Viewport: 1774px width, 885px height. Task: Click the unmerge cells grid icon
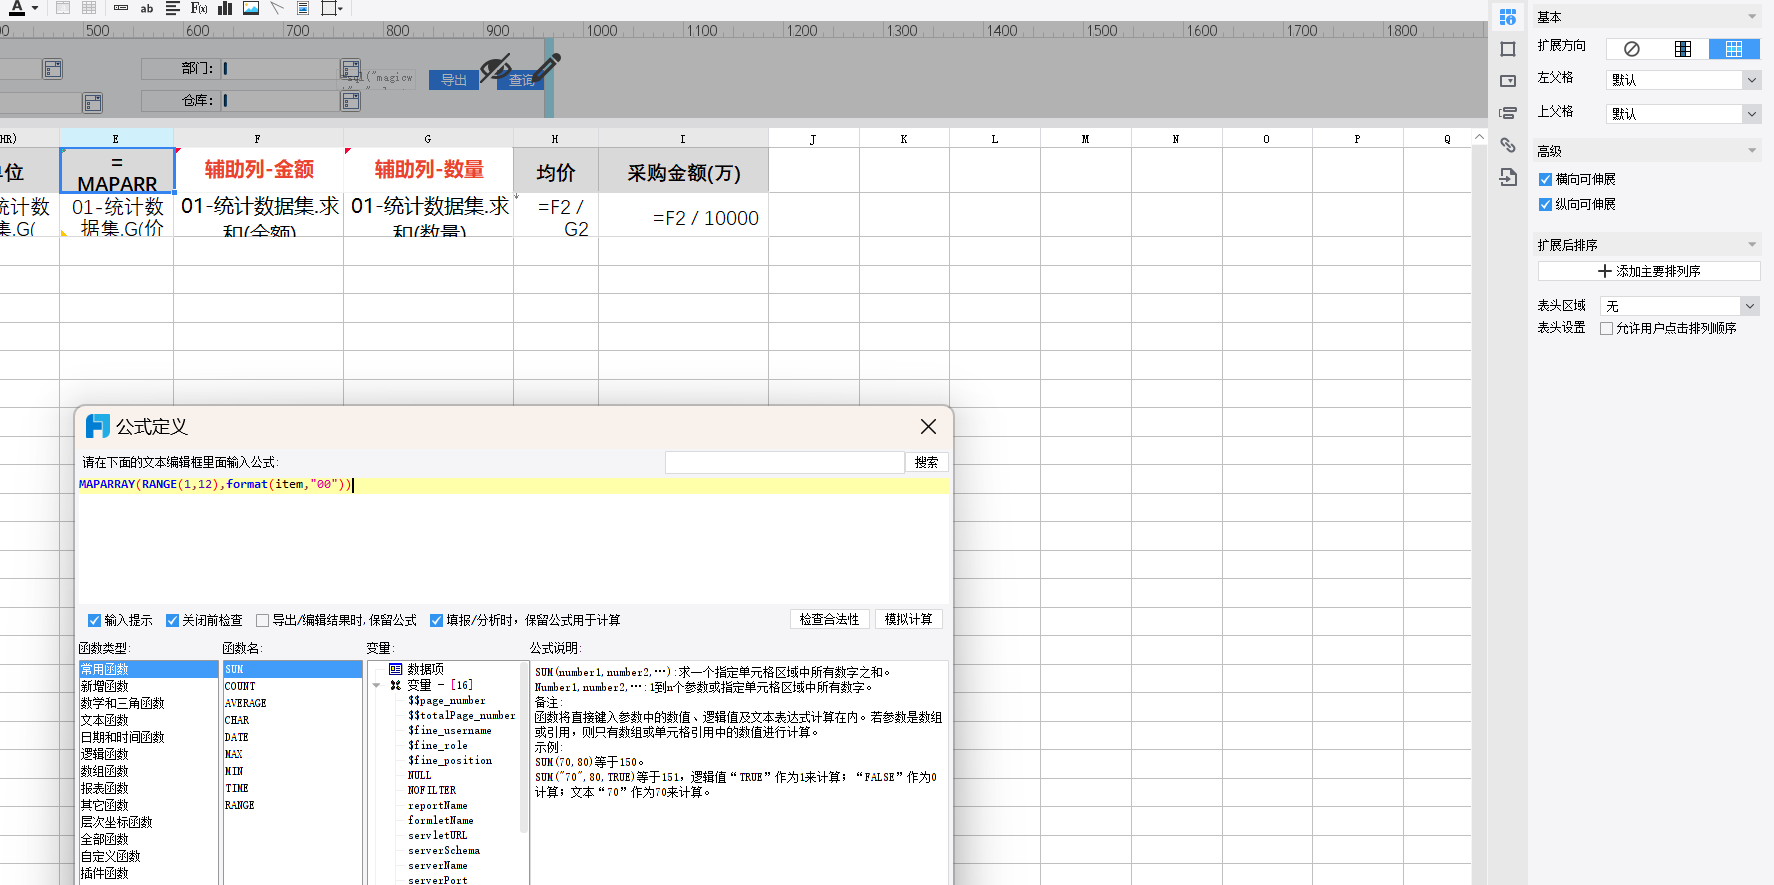[x=89, y=8]
